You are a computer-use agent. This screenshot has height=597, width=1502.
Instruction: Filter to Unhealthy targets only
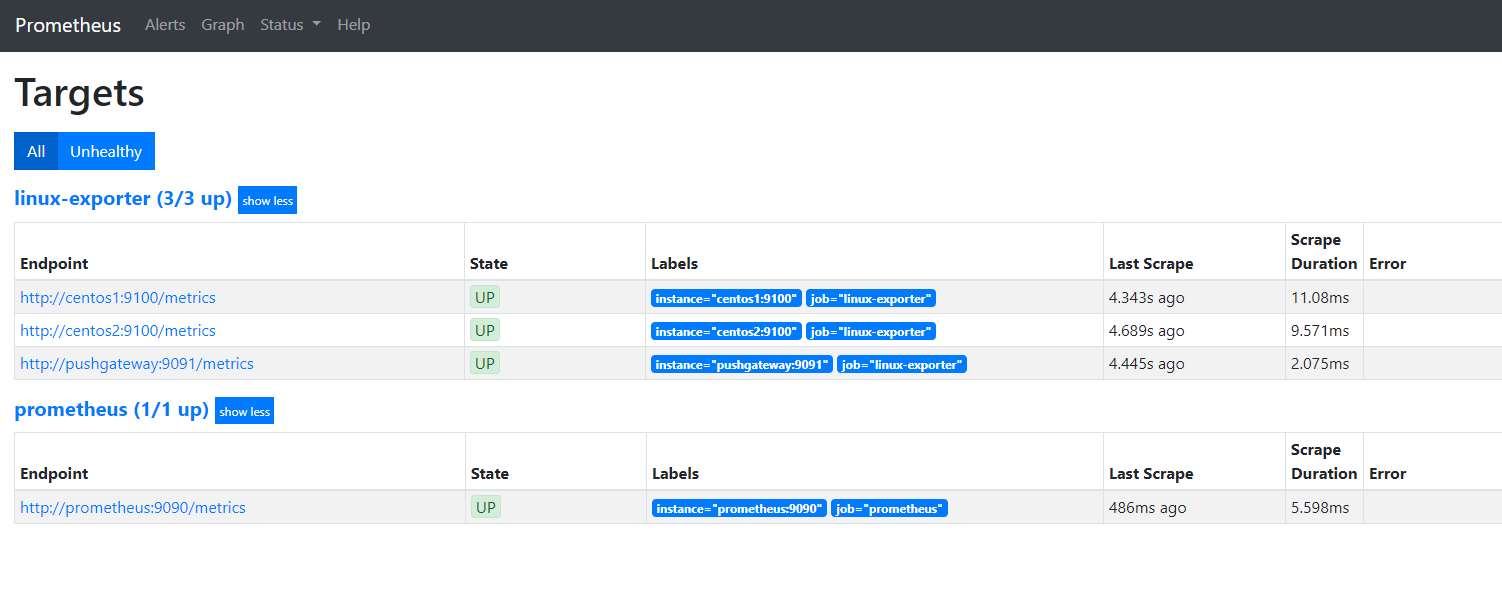click(106, 151)
